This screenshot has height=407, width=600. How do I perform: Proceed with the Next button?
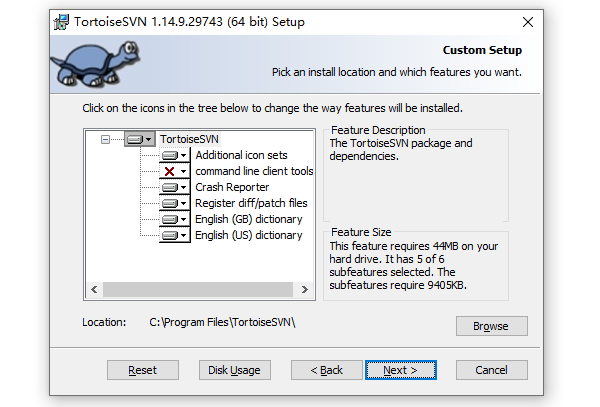click(400, 370)
